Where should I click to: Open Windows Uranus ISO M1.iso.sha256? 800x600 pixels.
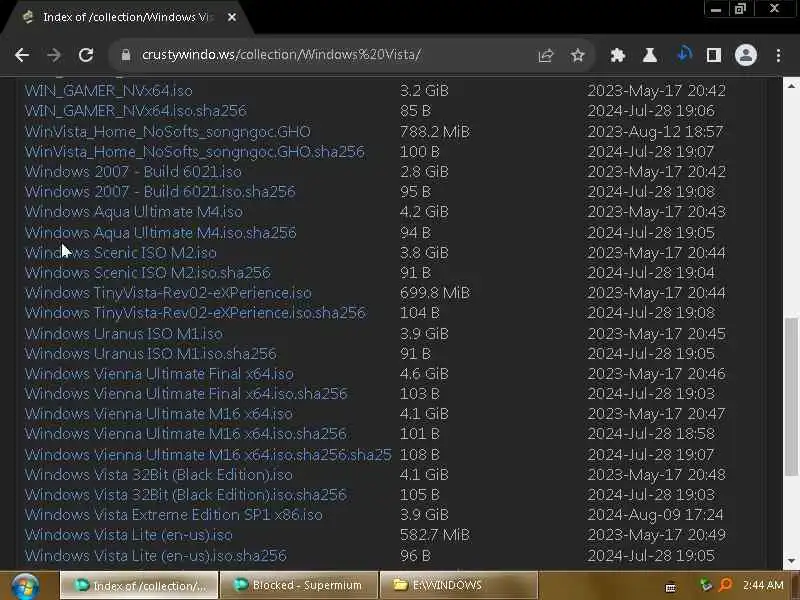click(x=151, y=354)
